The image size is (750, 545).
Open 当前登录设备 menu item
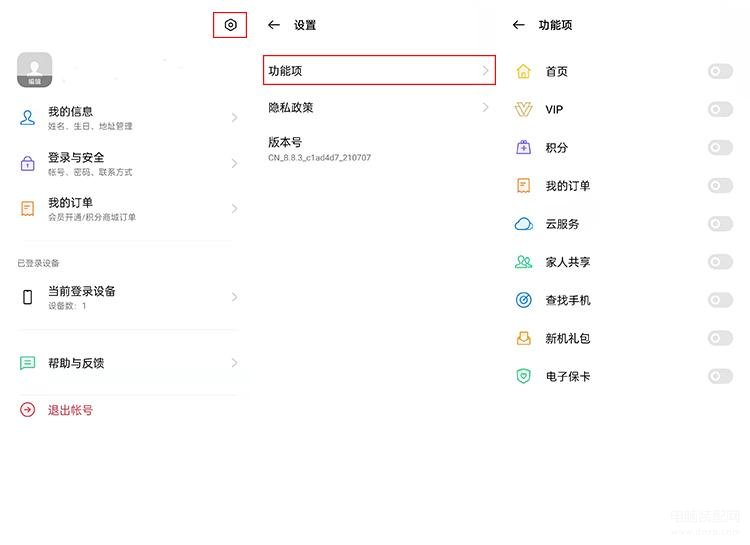pos(128,297)
